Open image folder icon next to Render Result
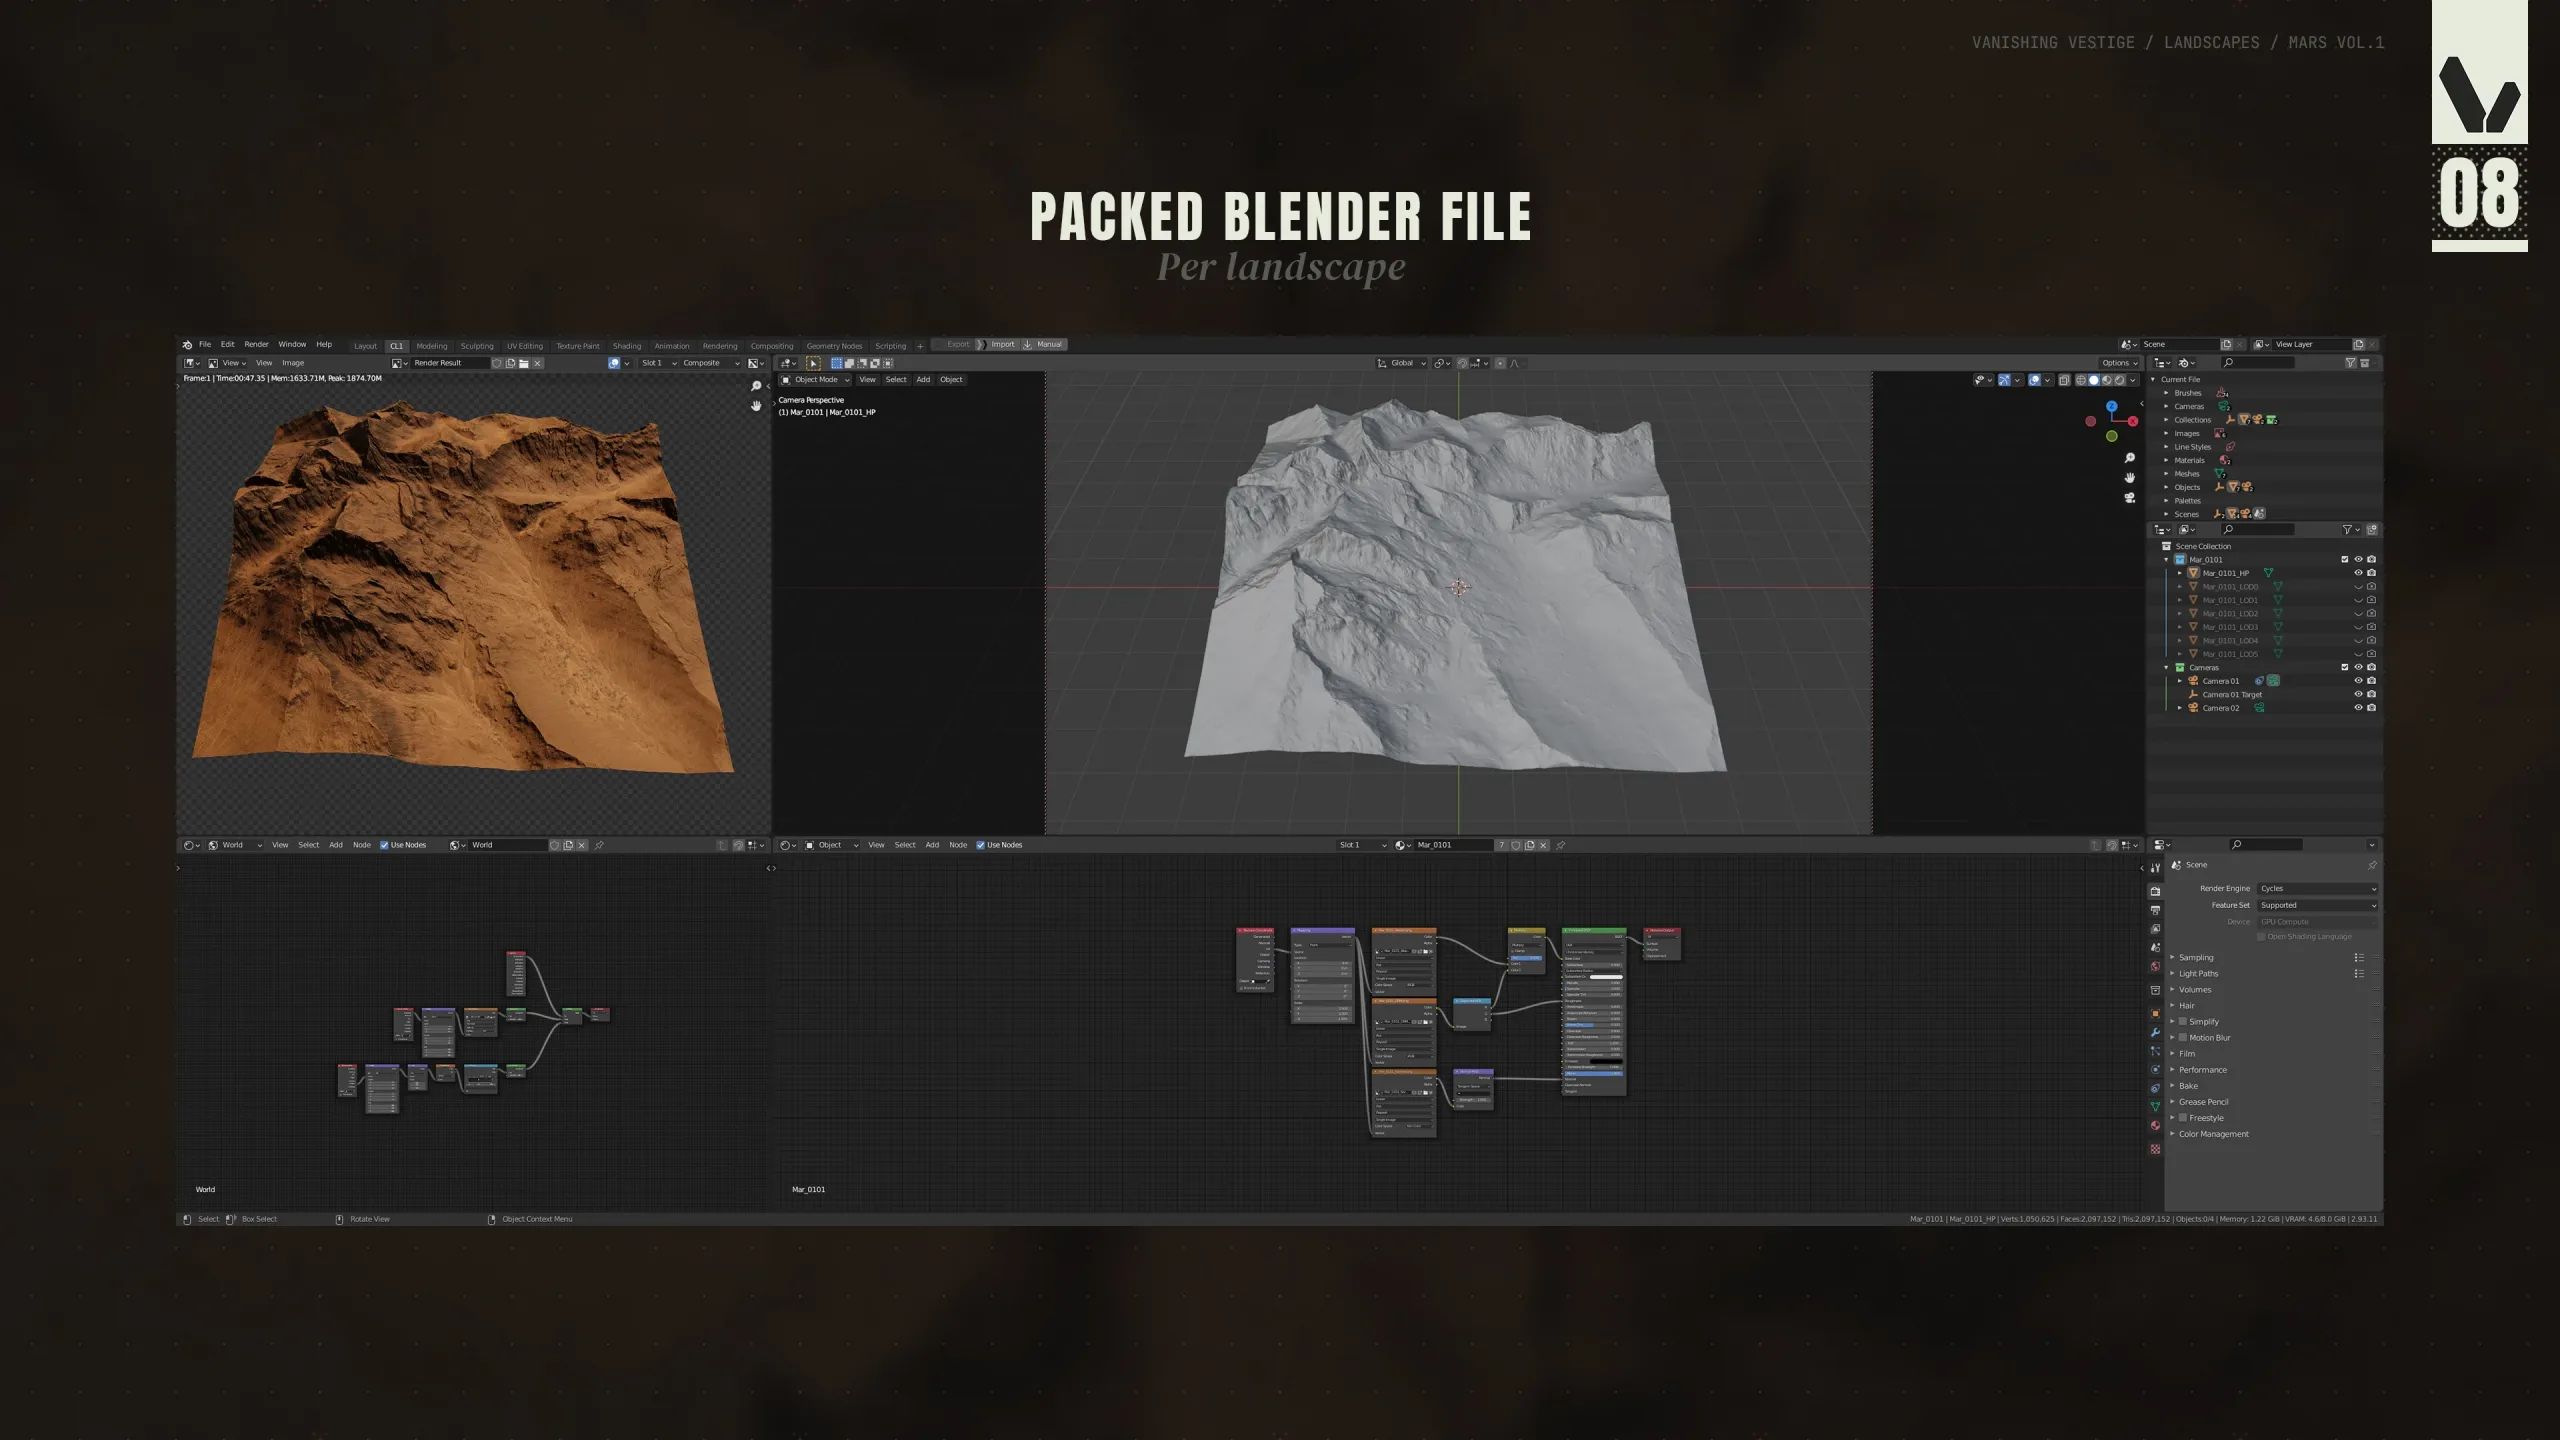 (x=524, y=363)
